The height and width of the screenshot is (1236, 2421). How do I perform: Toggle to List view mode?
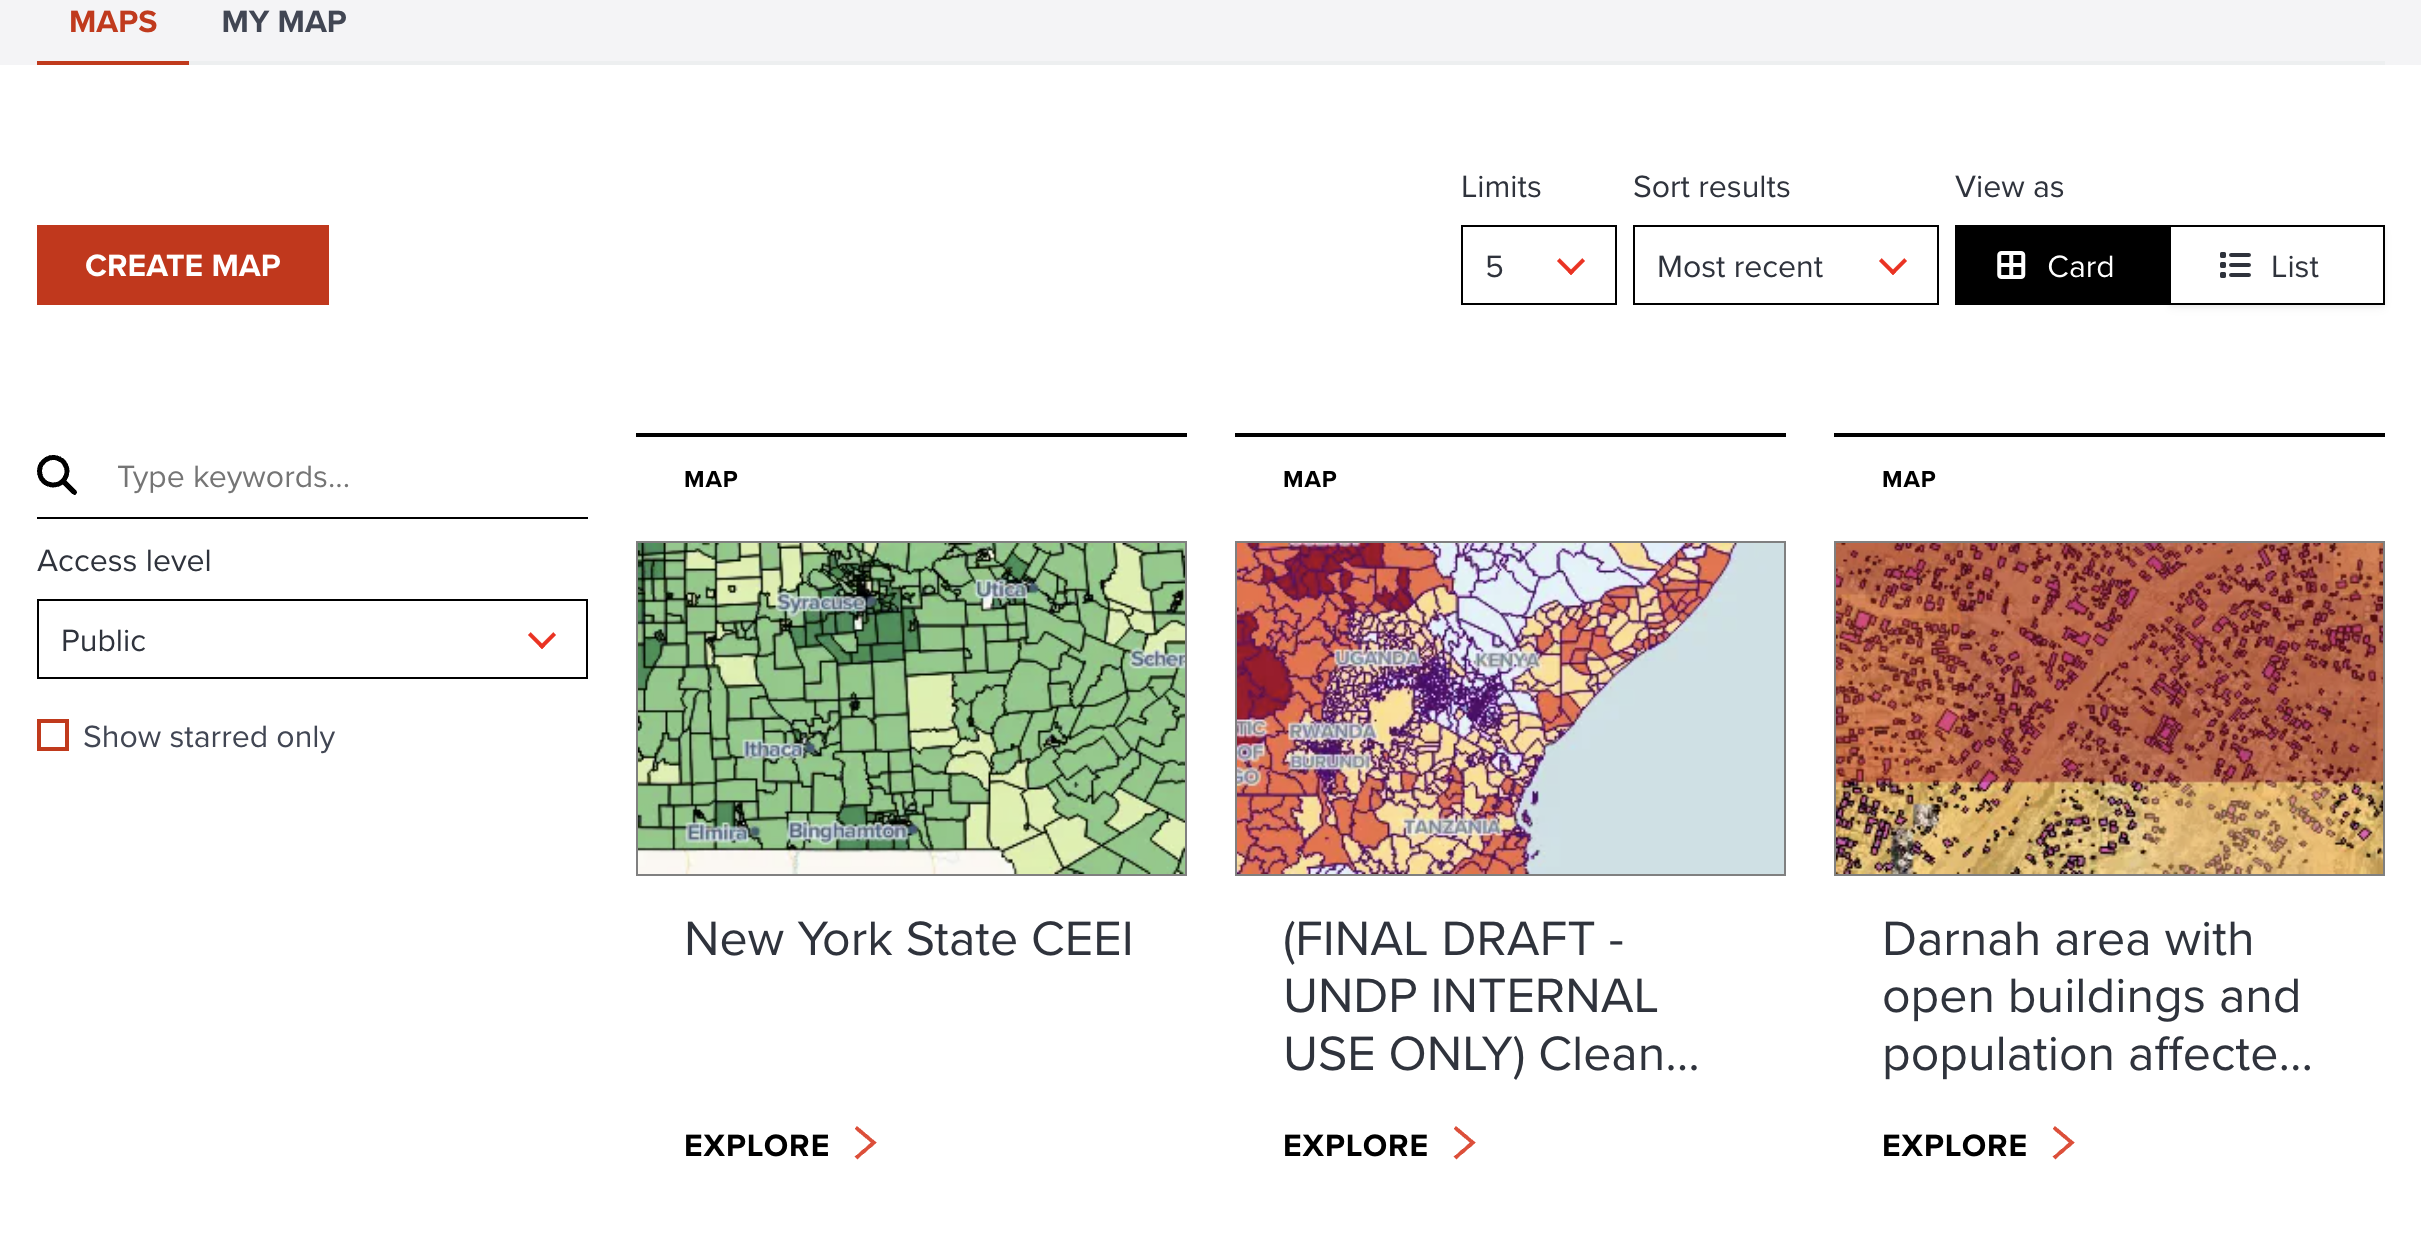(2277, 265)
